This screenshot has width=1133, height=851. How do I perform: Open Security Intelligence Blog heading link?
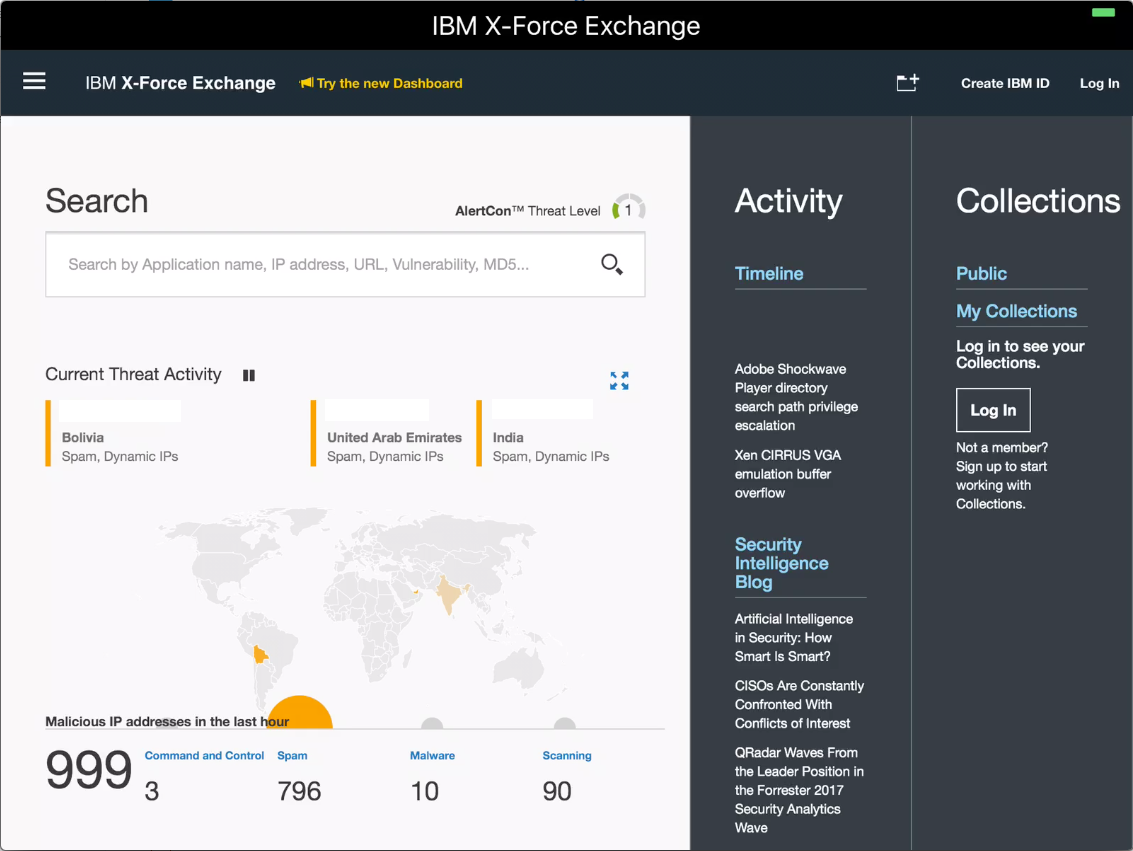point(781,563)
